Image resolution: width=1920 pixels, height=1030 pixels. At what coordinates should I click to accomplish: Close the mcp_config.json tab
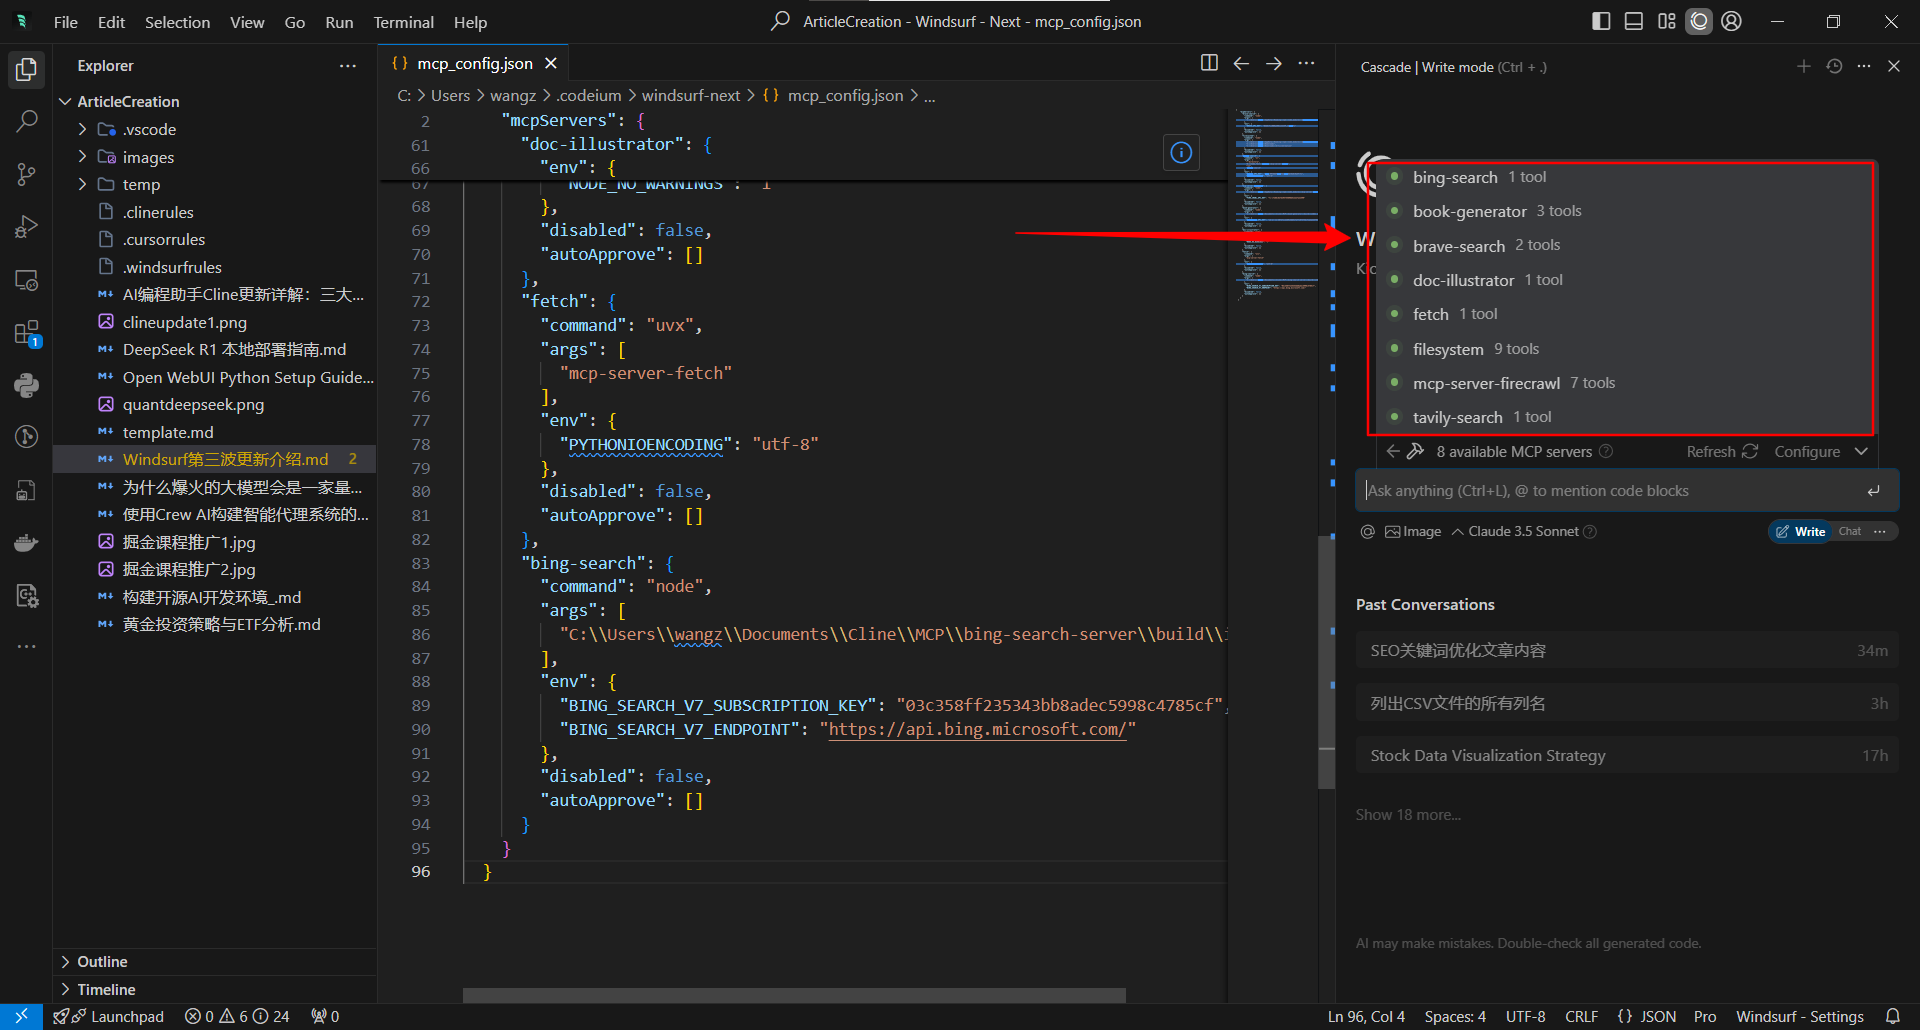coord(551,63)
